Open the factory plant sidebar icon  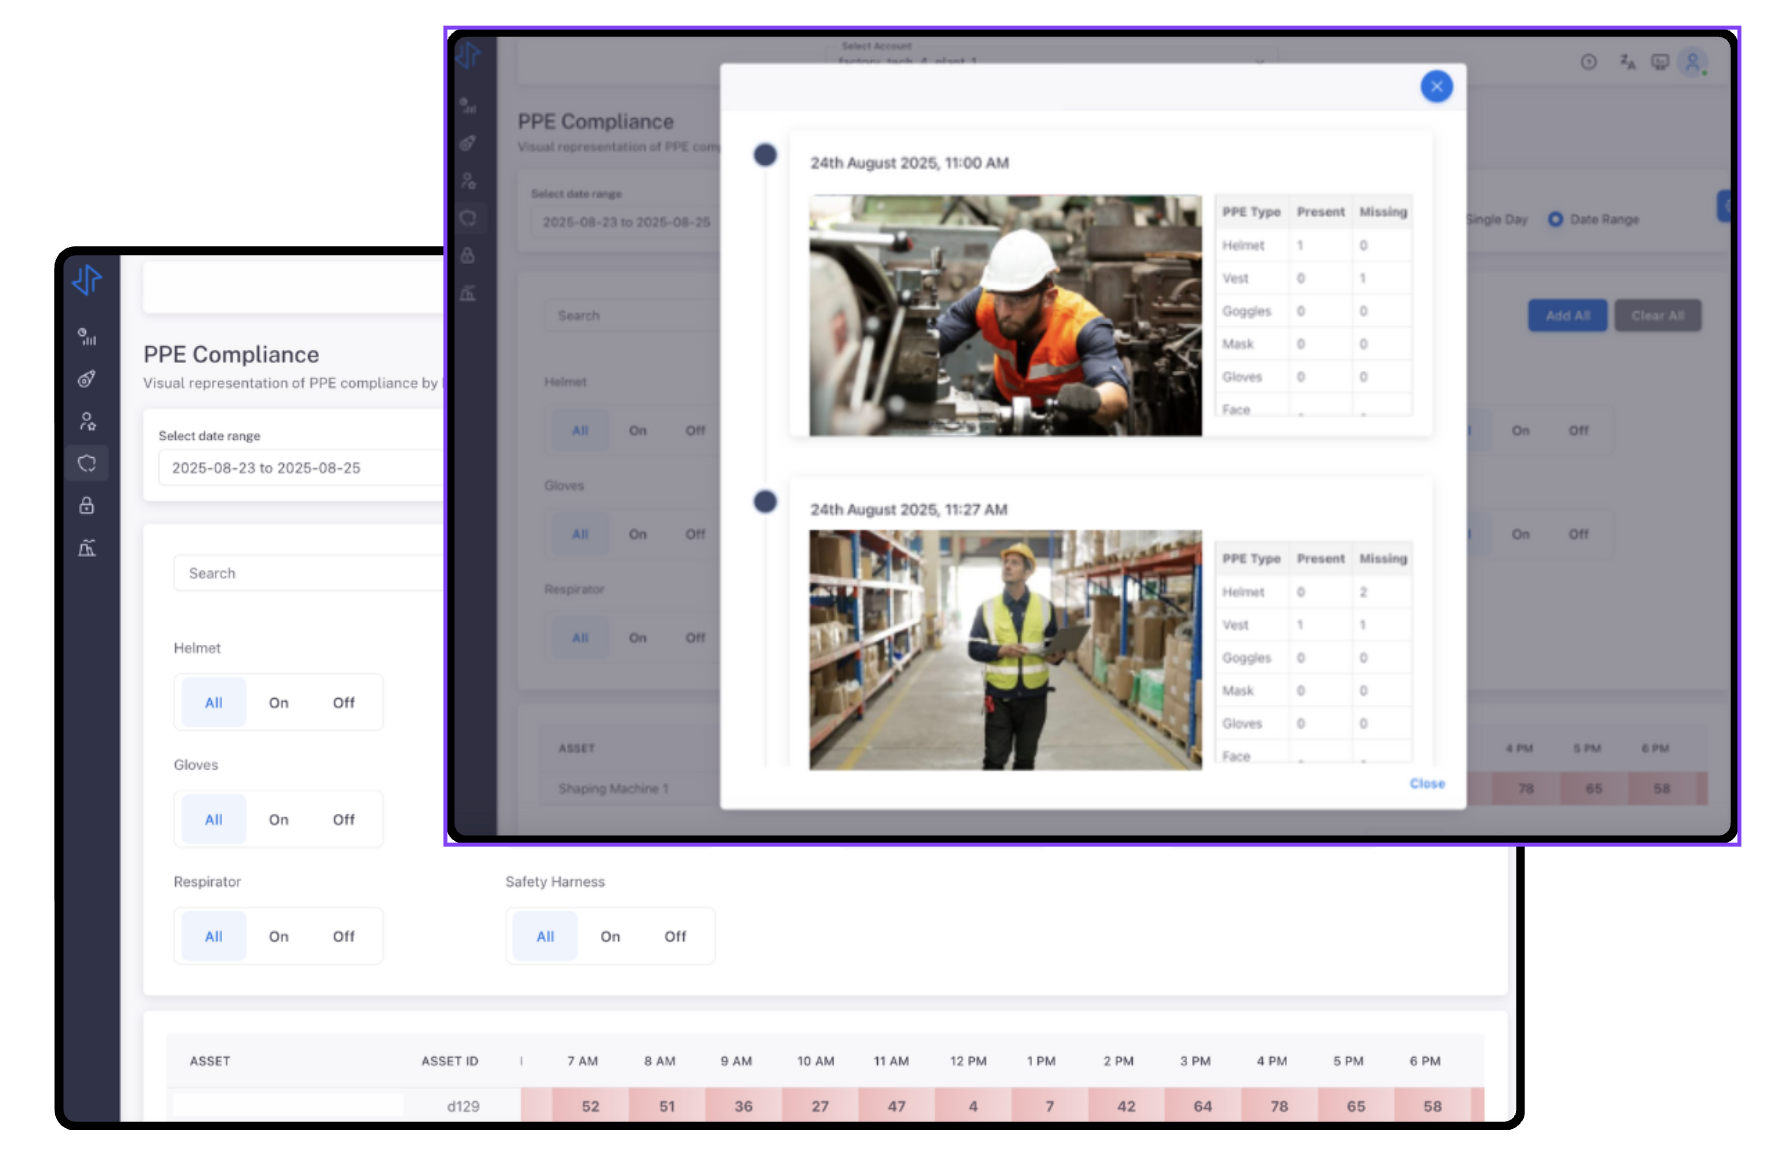point(87,548)
